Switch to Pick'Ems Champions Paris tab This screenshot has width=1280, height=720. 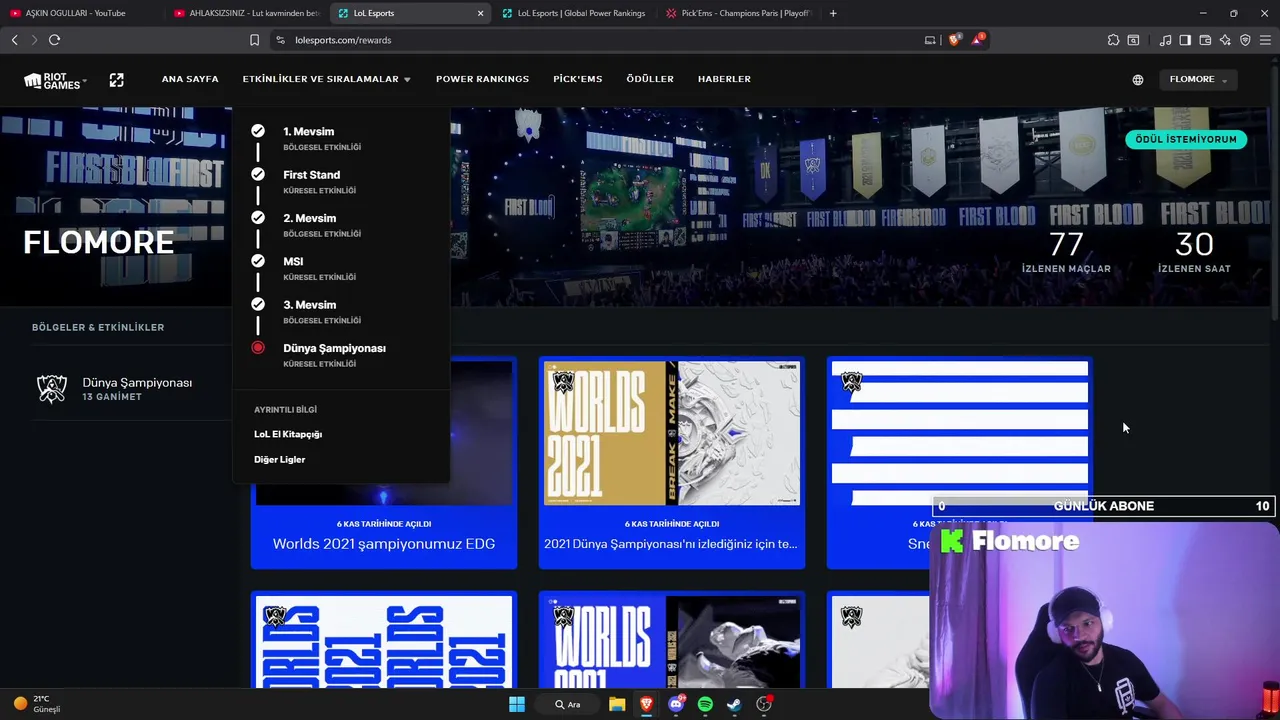tap(738, 13)
